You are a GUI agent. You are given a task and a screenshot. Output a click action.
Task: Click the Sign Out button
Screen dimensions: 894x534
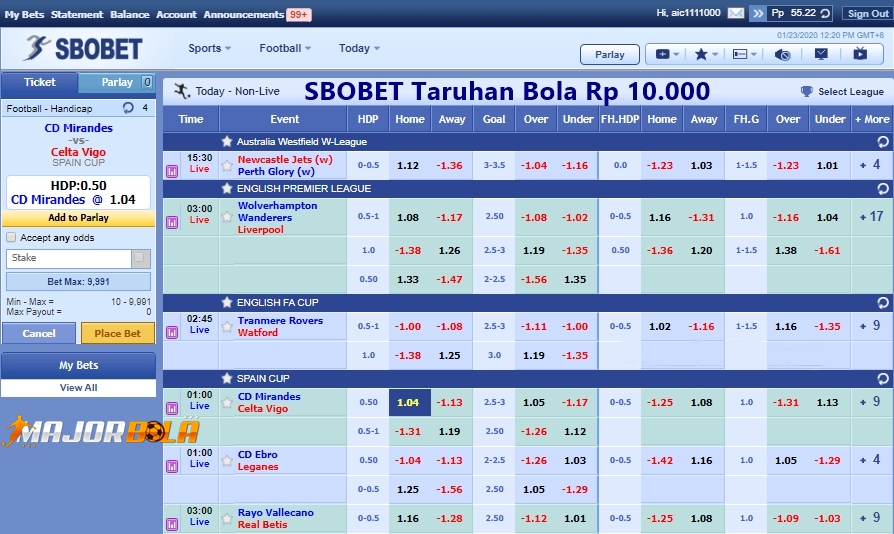pyautogui.click(x=867, y=14)
